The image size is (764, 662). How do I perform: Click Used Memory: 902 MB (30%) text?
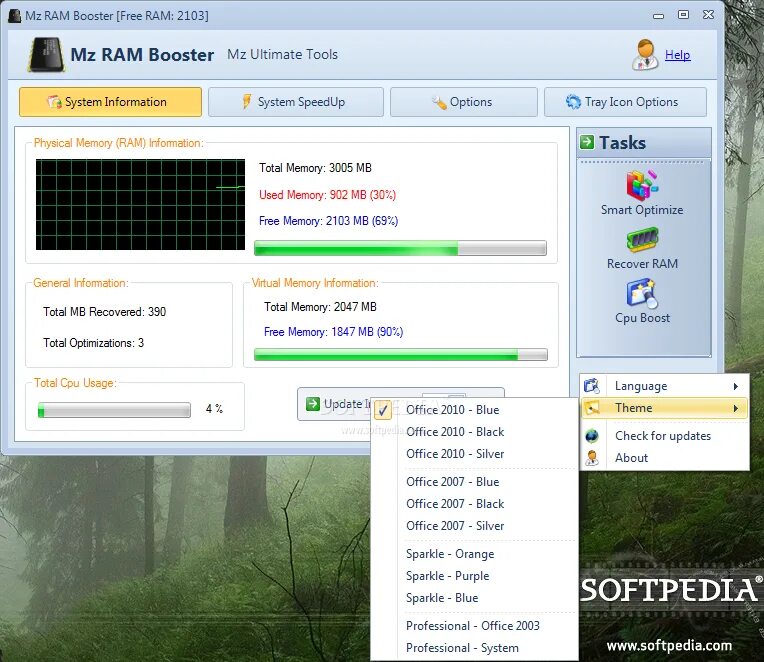pyautogui.click(x=327, y=195)
